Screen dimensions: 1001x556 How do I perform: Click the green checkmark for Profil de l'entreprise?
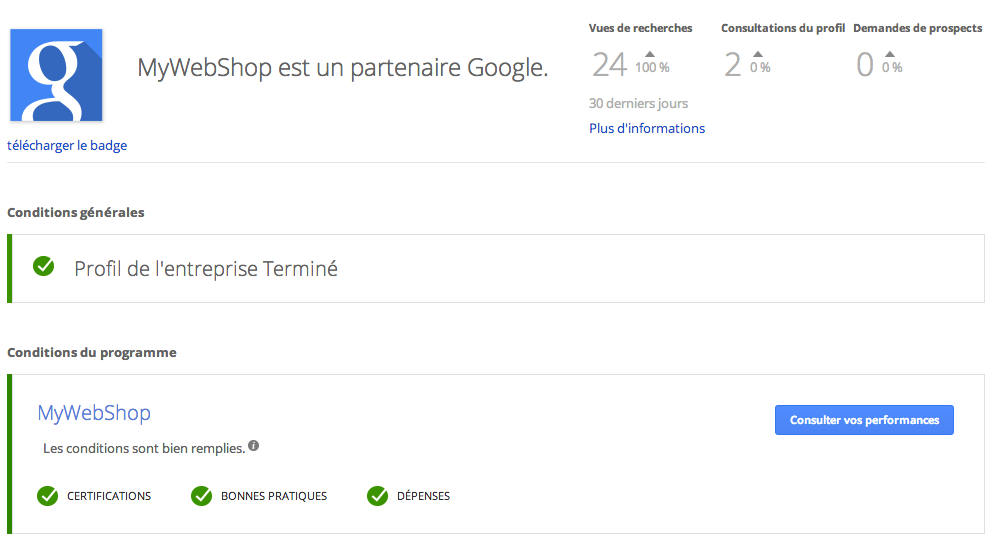click(44, 266)
